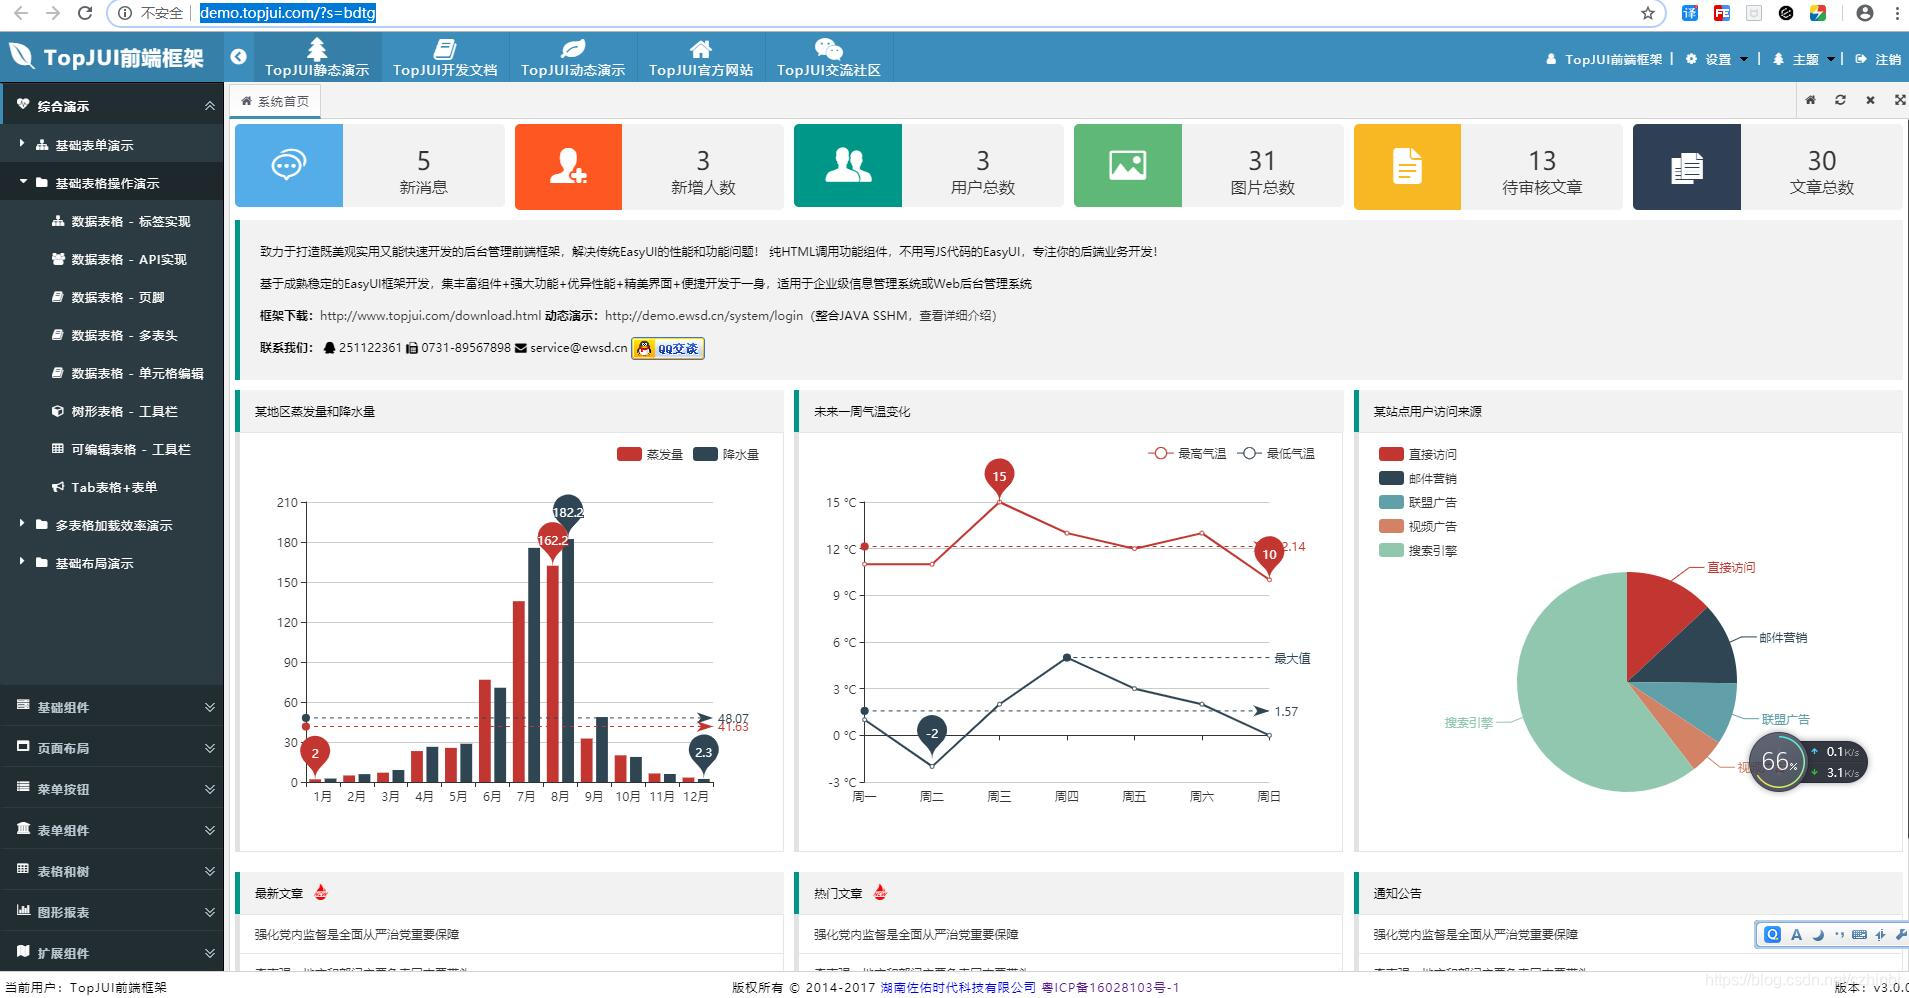Collapse the 基础表格操作演示 tree node
This screenshot has height=998, width=1909.
coord(22,182)
